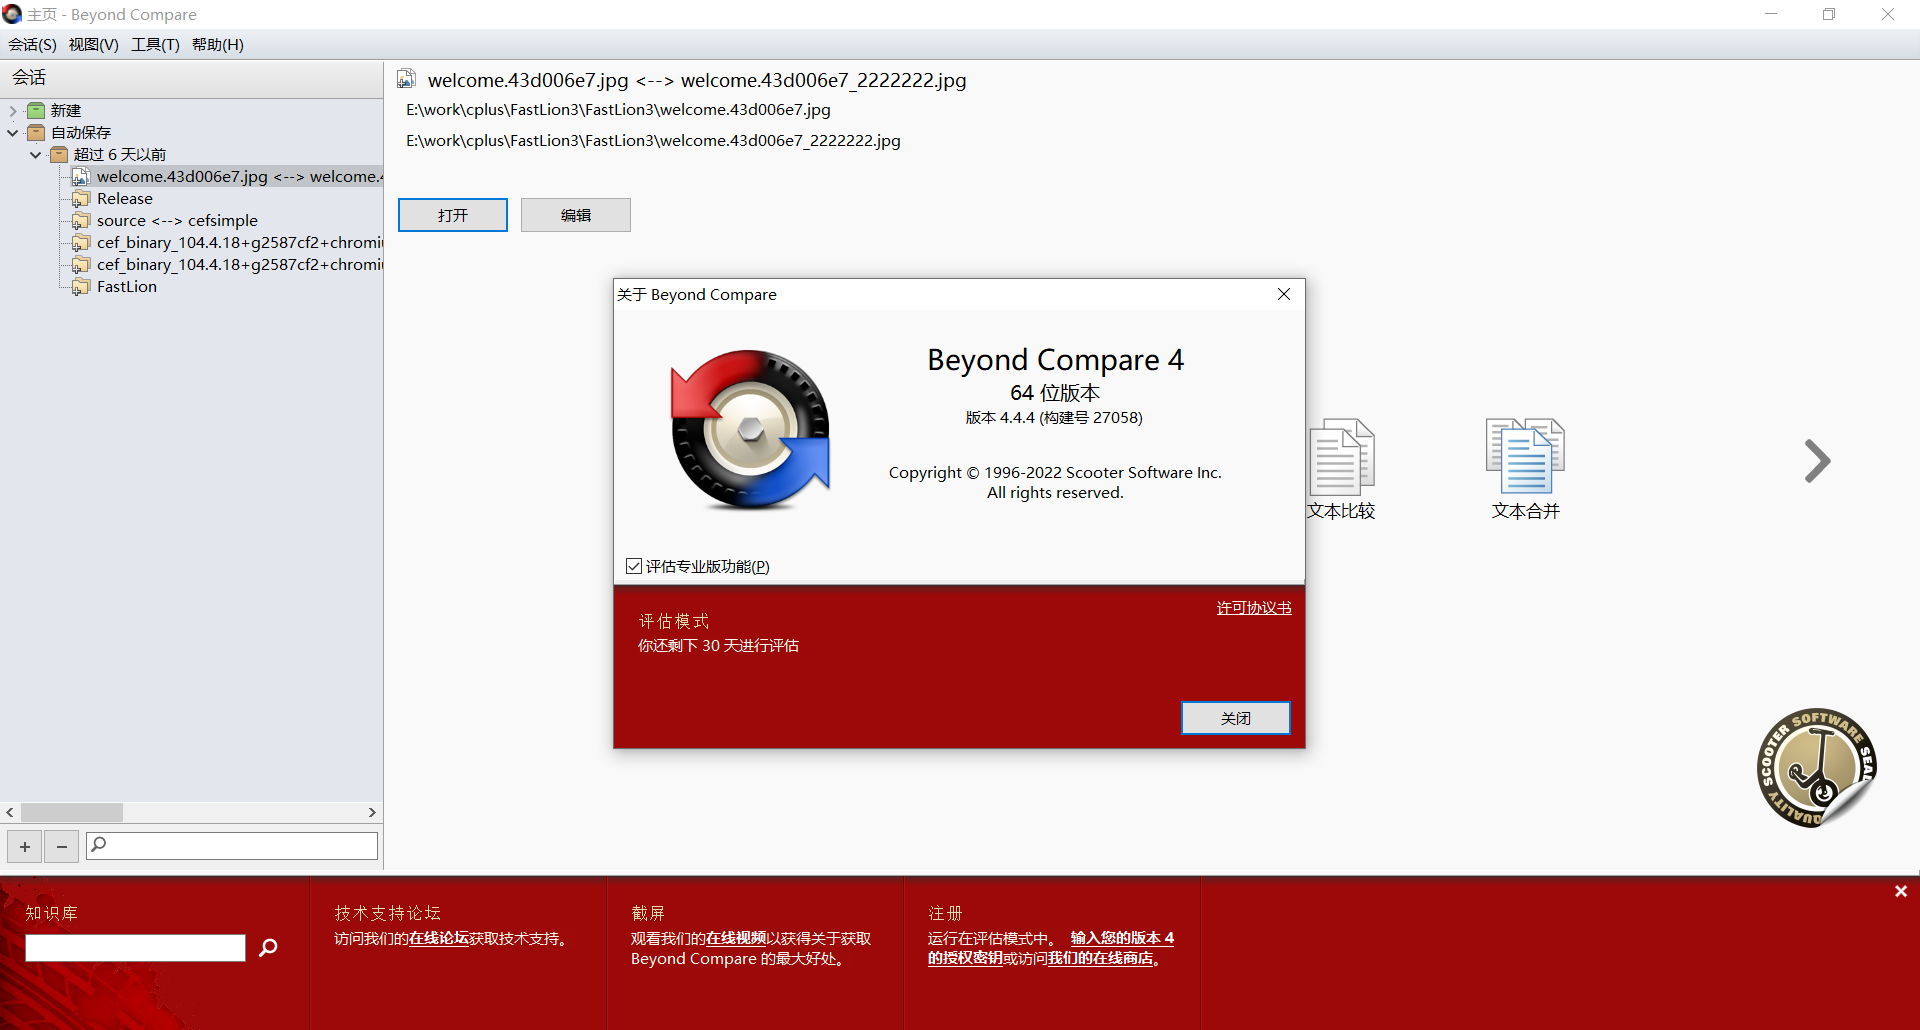The height and width of the screenshot is (1030, 1920).
Task: Click the picture compare icon beside header title
Action: point(406,79)
